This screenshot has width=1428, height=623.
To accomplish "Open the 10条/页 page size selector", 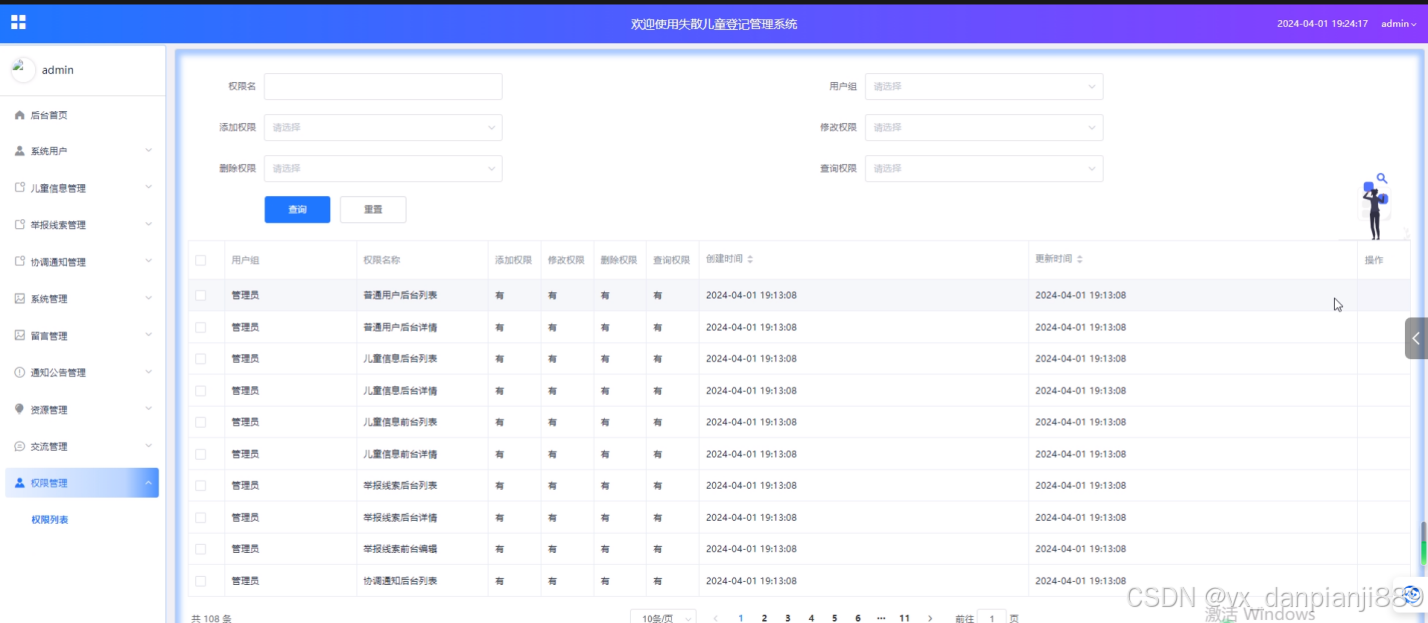I will click(x=663, y=618).
